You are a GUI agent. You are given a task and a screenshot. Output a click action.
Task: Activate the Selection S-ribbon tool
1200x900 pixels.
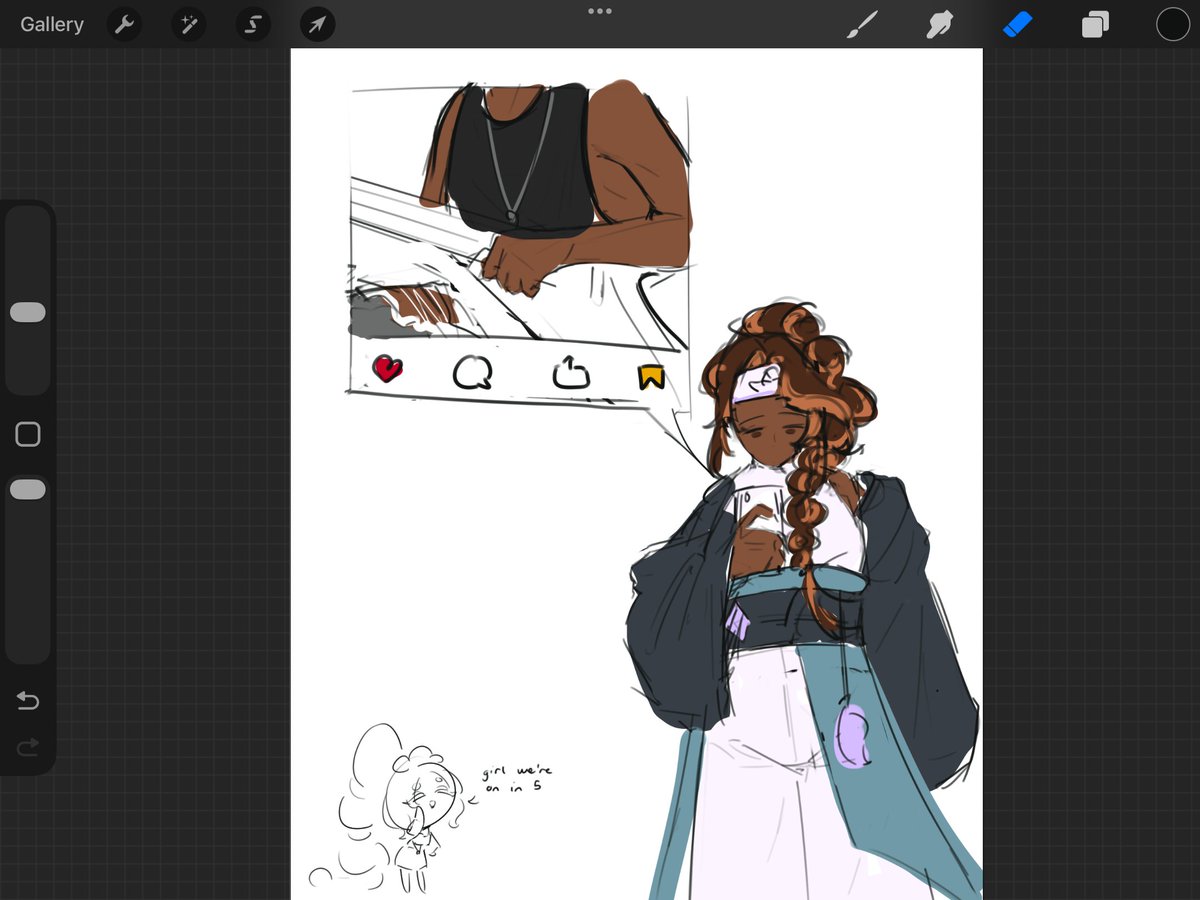pyautogui.click(x=253, y=25)
